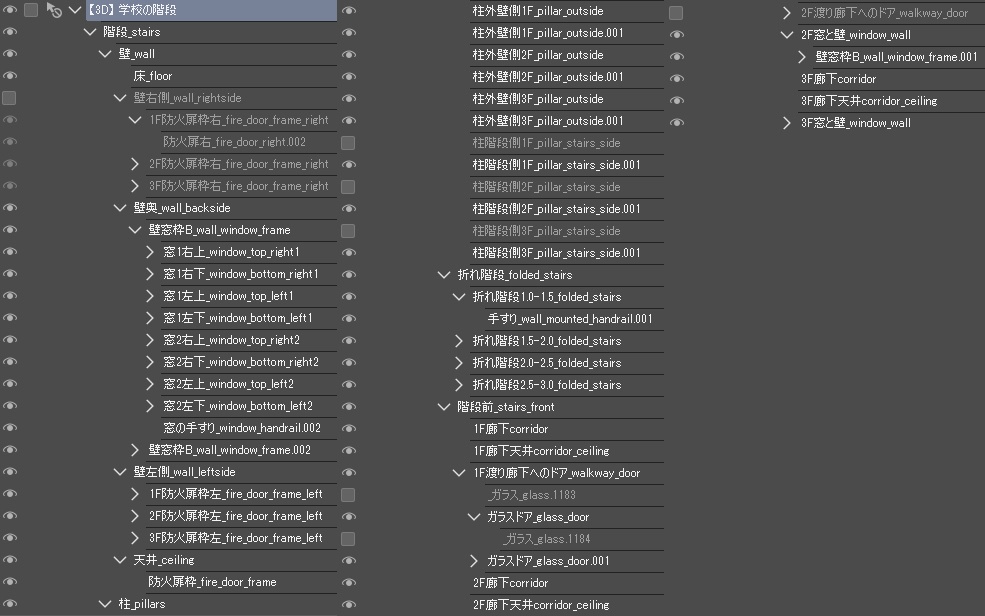Expand 折れ階段2.5-3.0_folded_stairs node

click(x=459, y=384)
